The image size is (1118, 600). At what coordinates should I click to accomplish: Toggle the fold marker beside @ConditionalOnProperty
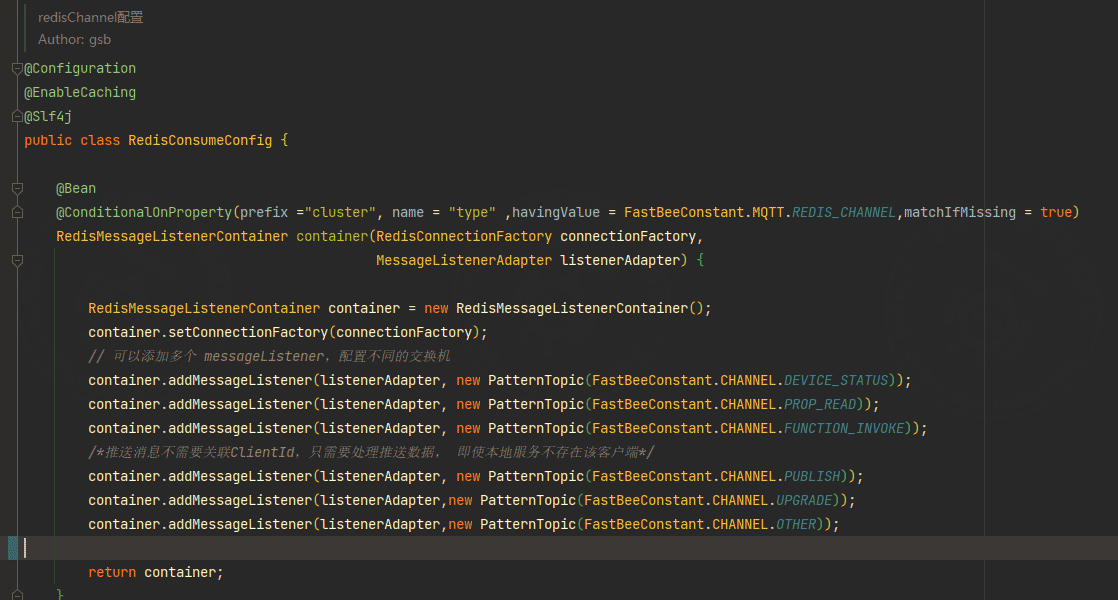[x=17, y=212]
